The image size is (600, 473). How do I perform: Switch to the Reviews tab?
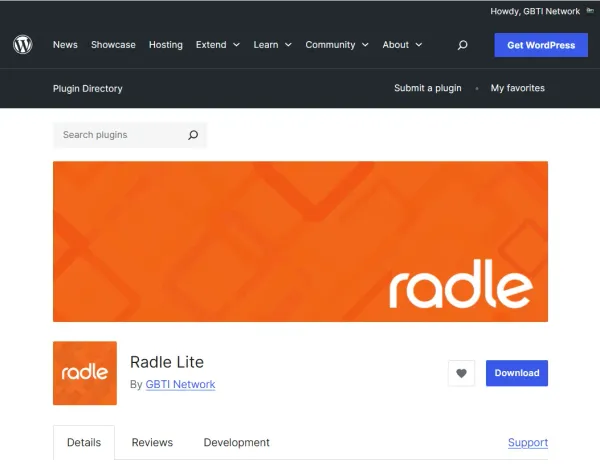[x=152, y=442]
